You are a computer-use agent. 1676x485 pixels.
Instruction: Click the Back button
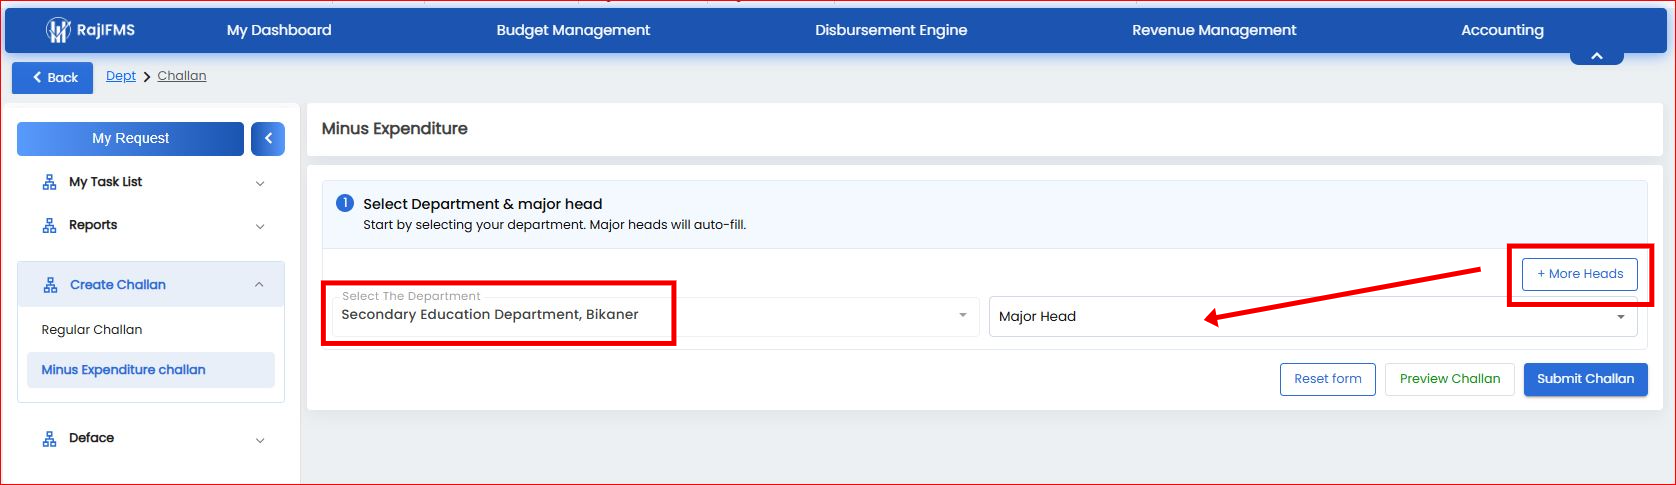click(x=53, y=78)
